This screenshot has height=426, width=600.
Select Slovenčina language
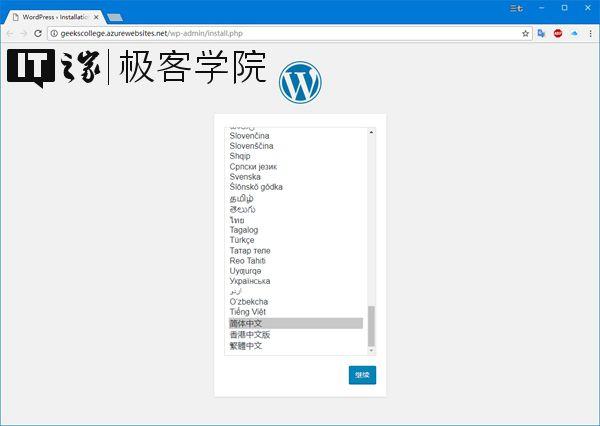249,136
